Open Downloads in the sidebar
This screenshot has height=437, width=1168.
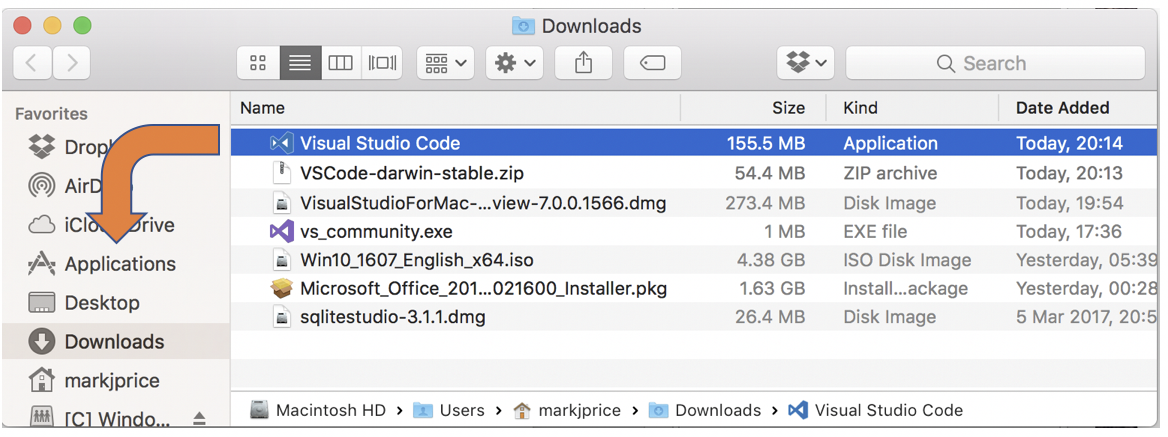coord(115,342)
